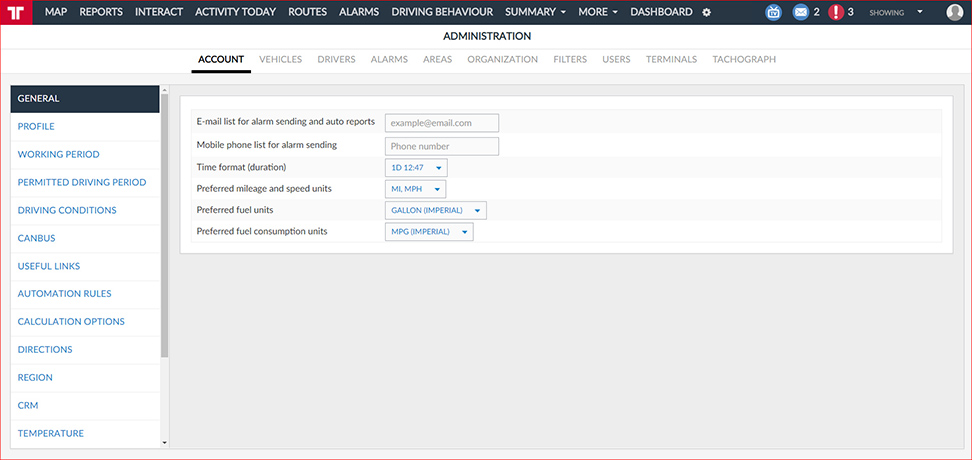Switch to the Tachograph tab
The width and height of the screenshot is (972, 460).
[x=743, y=59]
